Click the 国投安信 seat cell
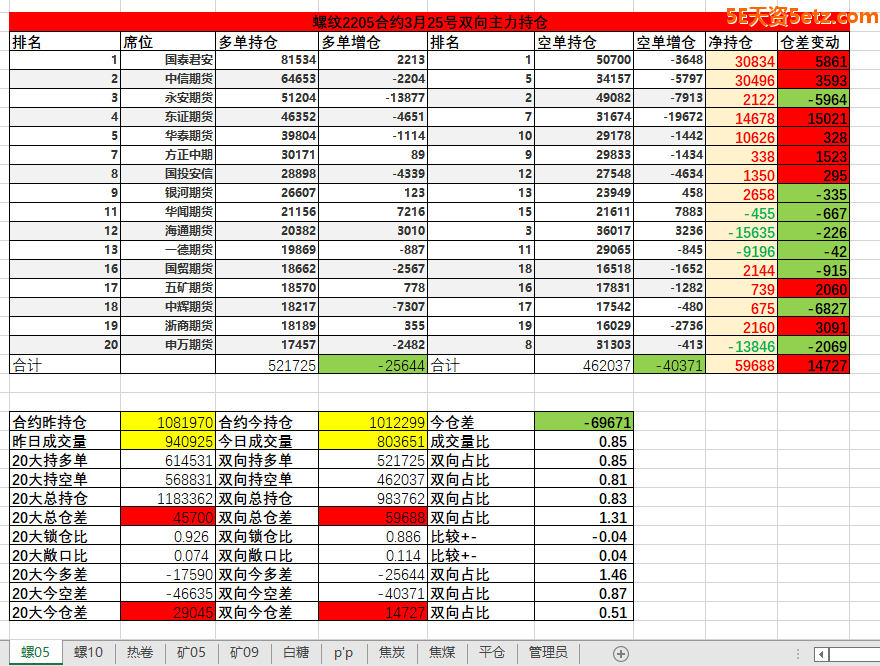880x666 pixels. 168,174
